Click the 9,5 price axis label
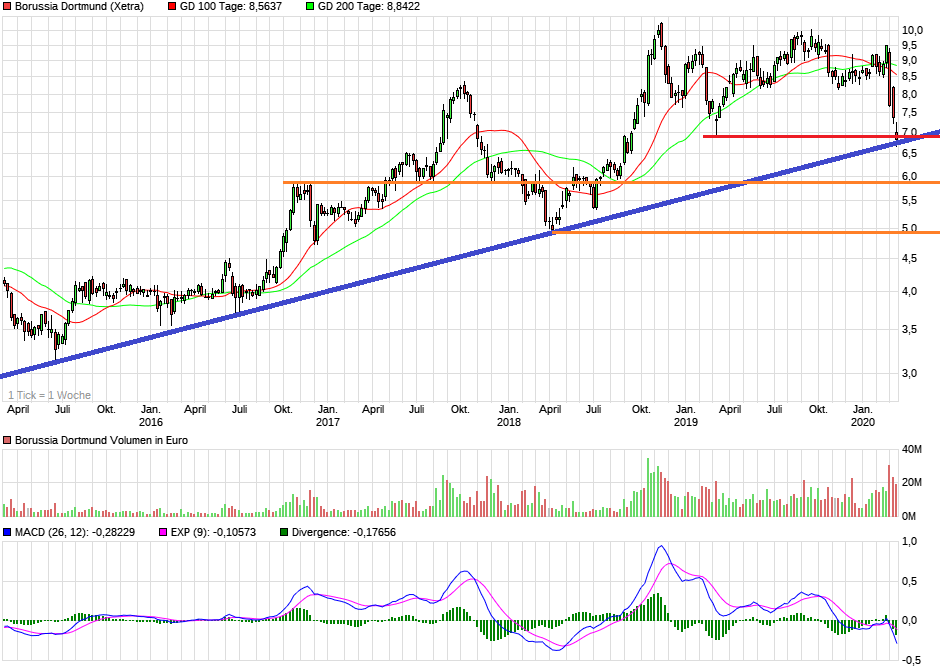Viewport: 940px width, 670px height. pos(910,46)
